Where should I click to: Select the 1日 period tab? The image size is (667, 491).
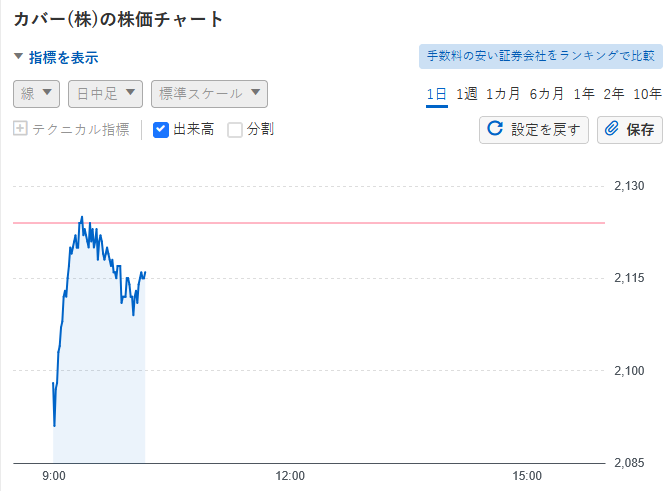(436, 94)
